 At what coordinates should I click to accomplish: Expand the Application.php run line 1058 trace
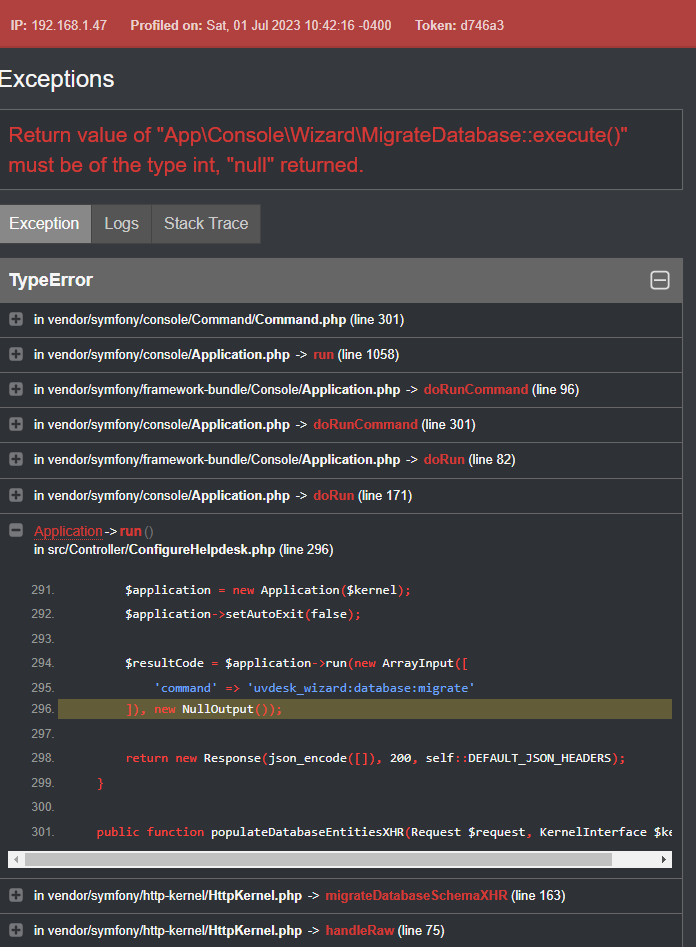[16, 355]
